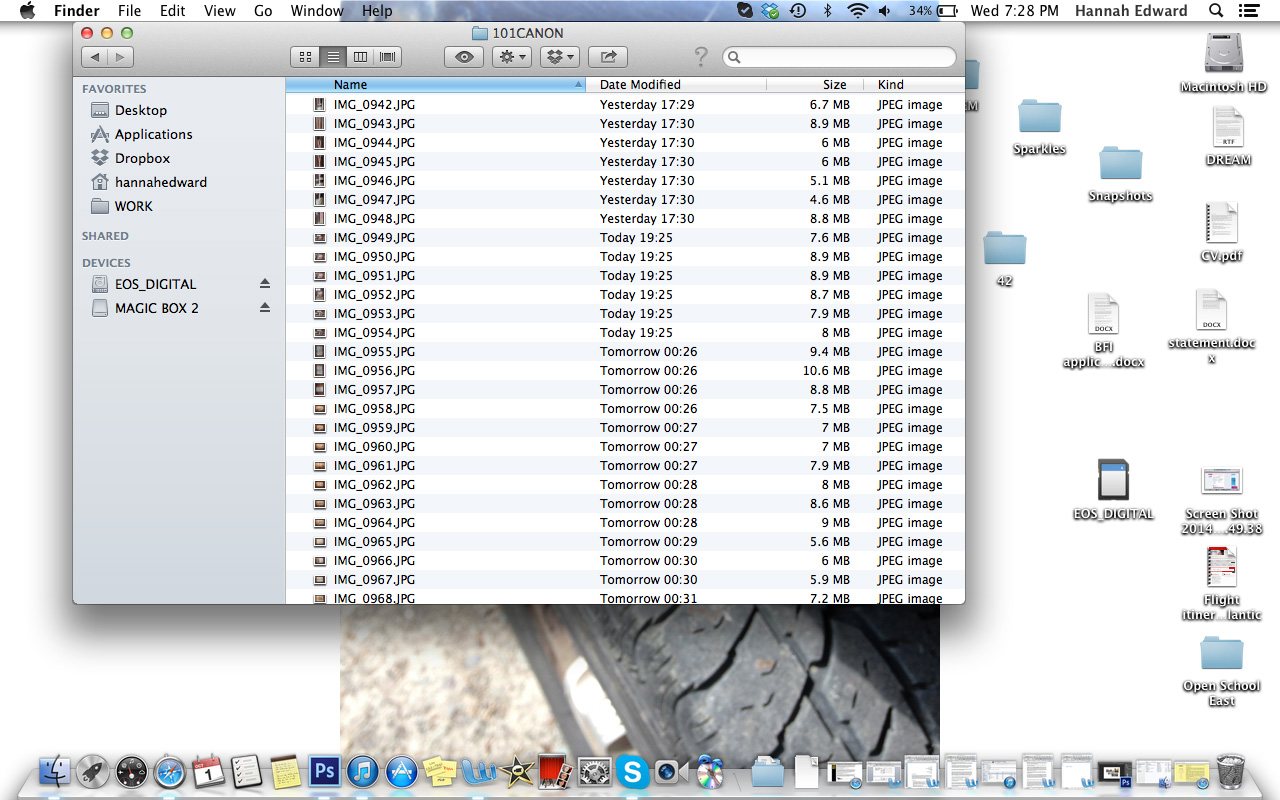Open Notification Center list icon
1280x800 pixels.
[1247, 11]
